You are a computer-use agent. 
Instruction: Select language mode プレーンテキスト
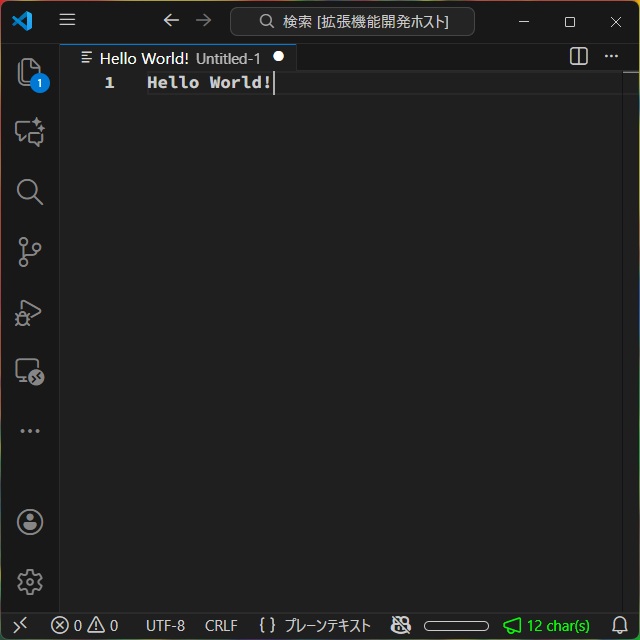point(315,626)
